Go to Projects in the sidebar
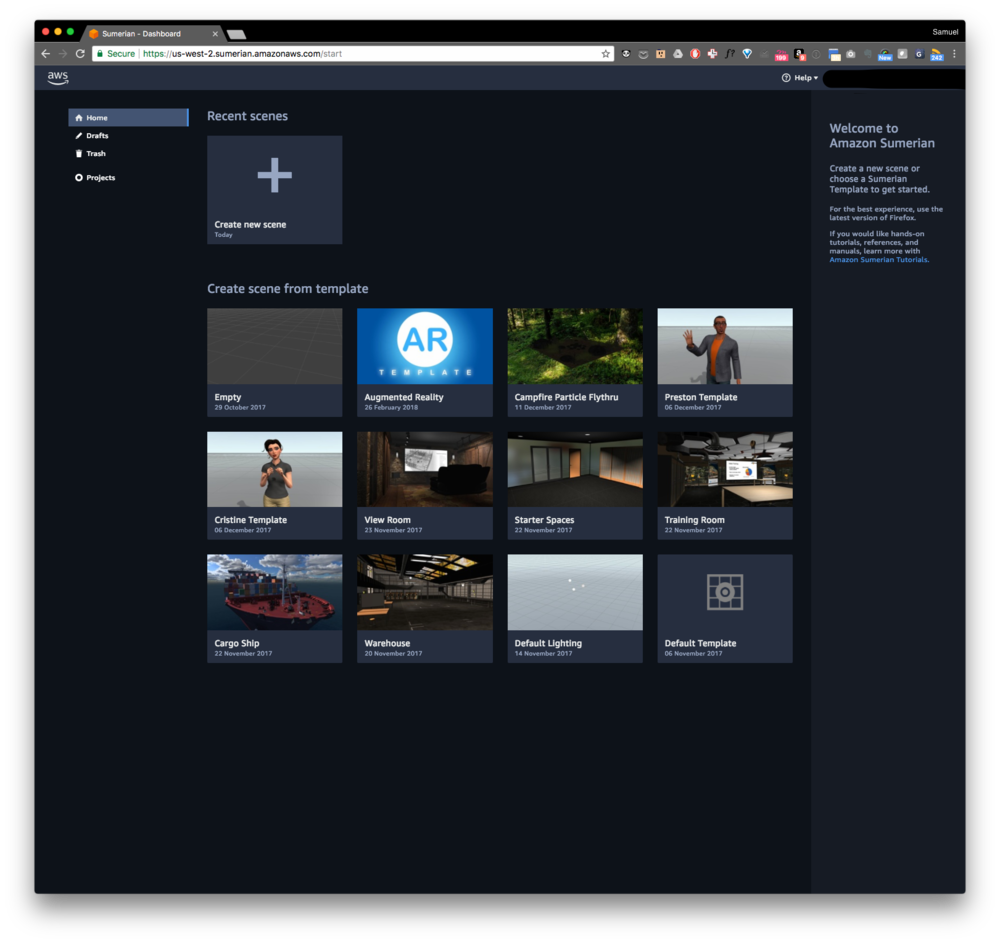Screen dimensions: 1000x943 (100, 178)
